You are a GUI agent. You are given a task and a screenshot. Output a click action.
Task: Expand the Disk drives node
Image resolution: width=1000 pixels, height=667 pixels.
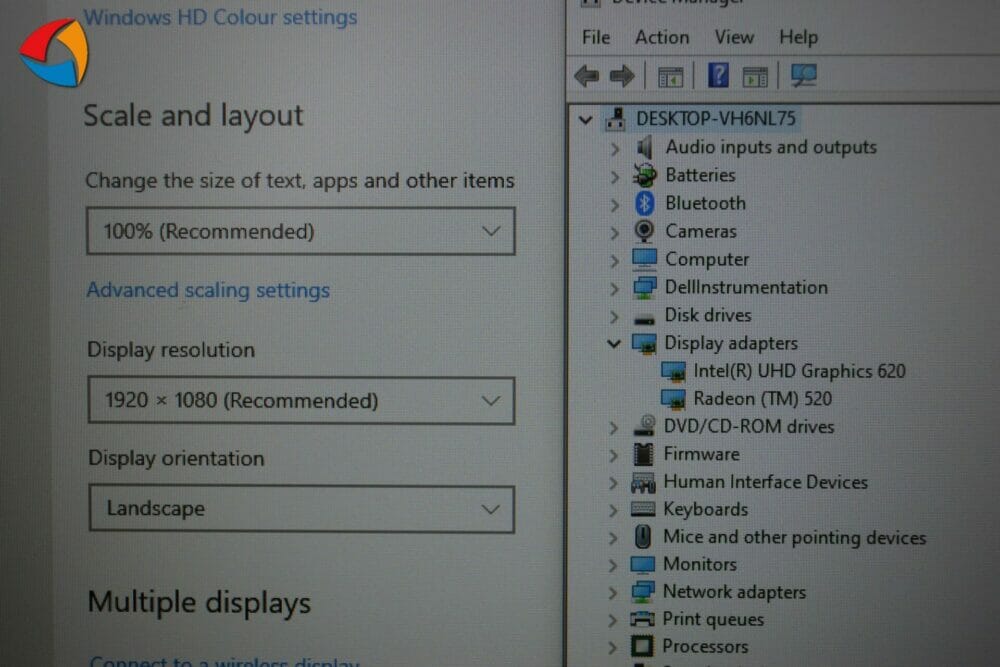pyautogui.click(x=614, y=317)
